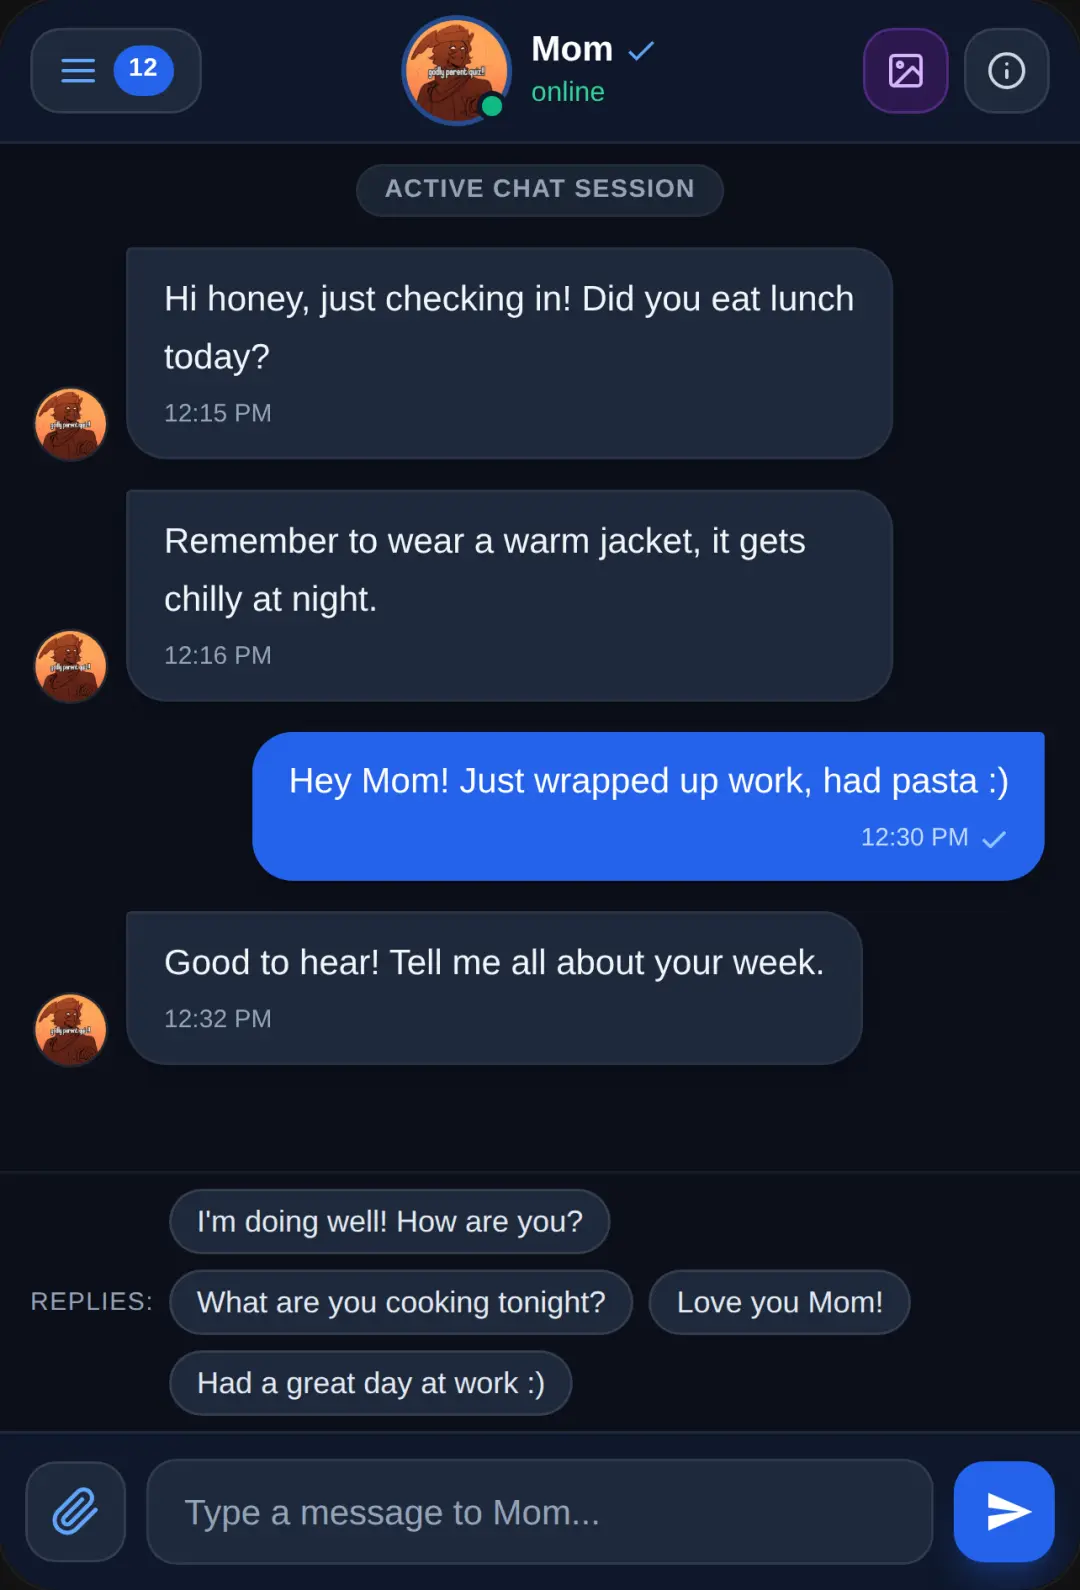Open chat info icon
This screenshot has width=1080, height=1590.
(1006, 71)
